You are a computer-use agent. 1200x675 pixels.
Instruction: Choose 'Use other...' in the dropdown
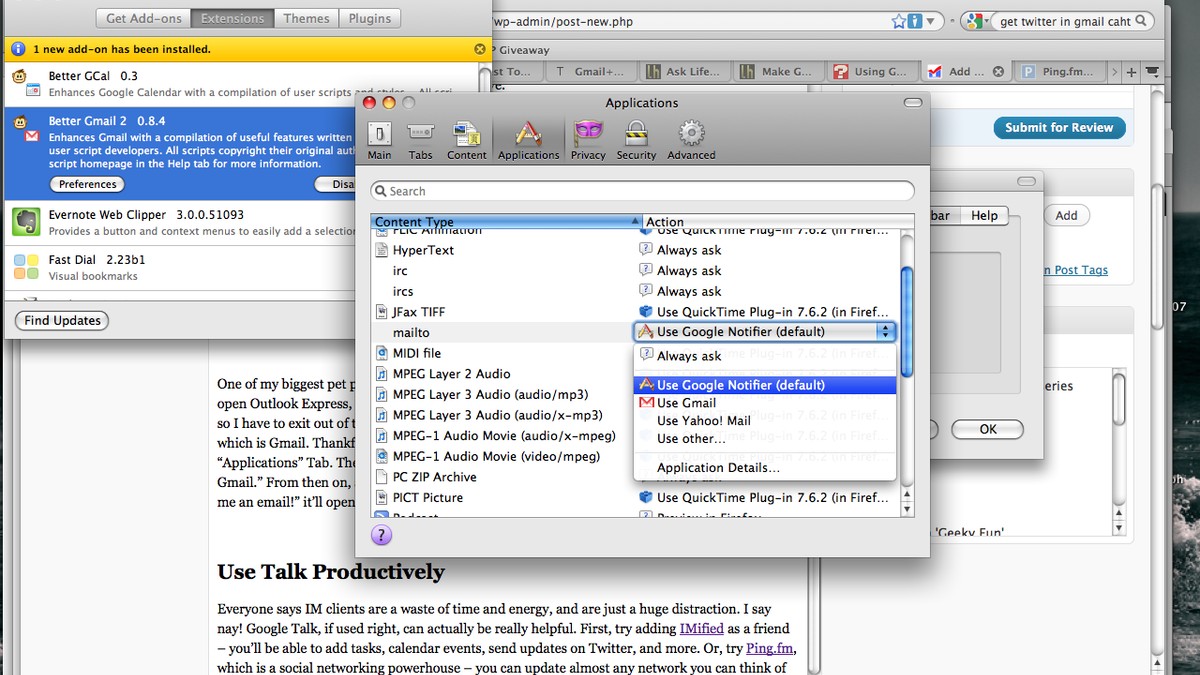pos(767,439)
